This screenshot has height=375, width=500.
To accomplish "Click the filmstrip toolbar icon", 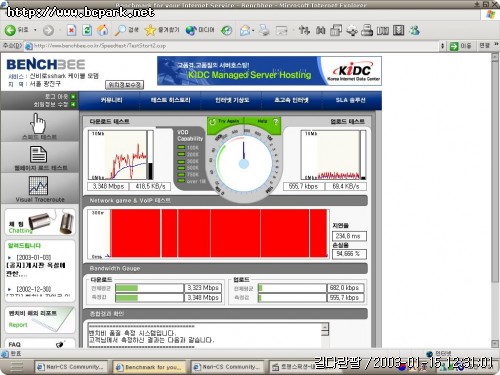I will pyautogui.click(x=398, y=30).
